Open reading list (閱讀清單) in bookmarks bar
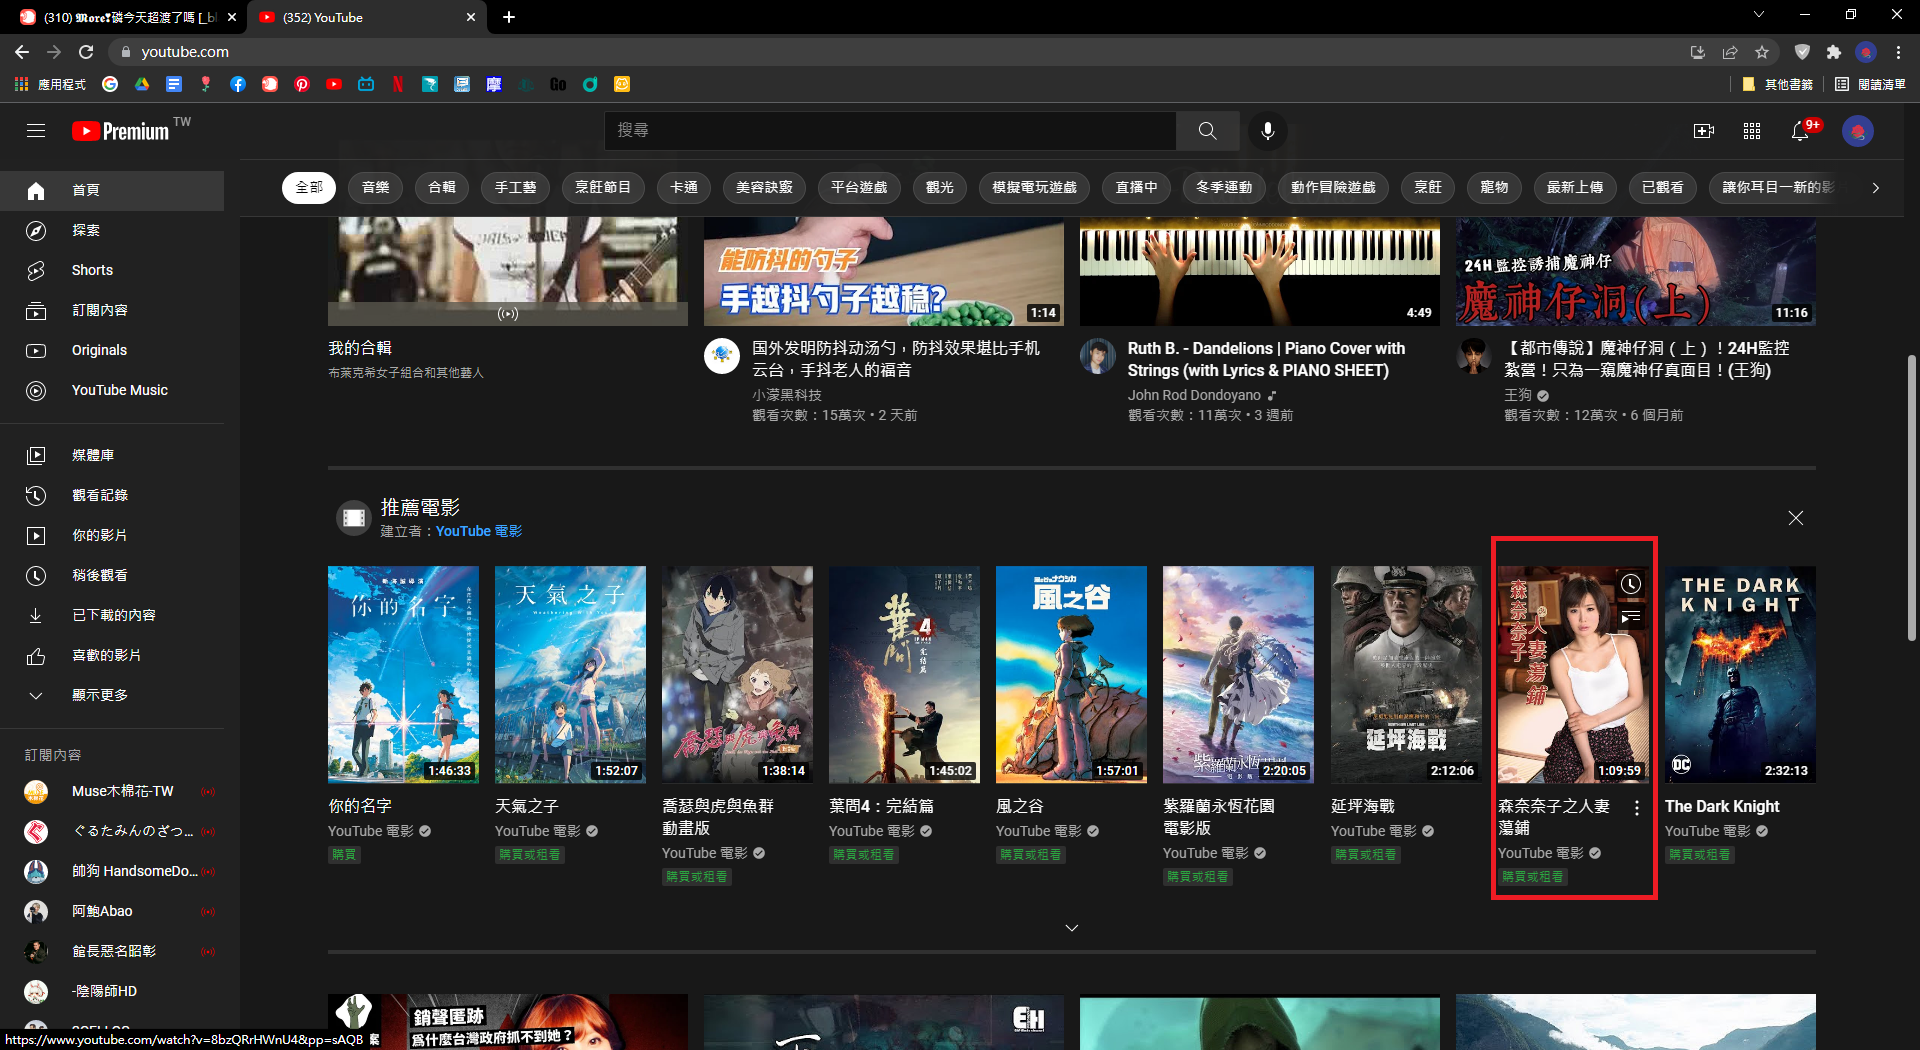 [1871, 85]
